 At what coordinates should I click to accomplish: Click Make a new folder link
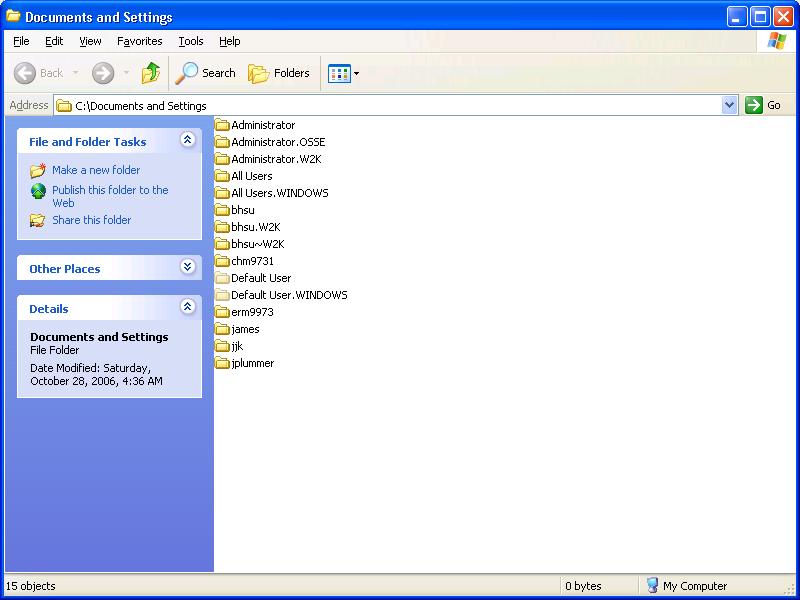coord(96,170)
